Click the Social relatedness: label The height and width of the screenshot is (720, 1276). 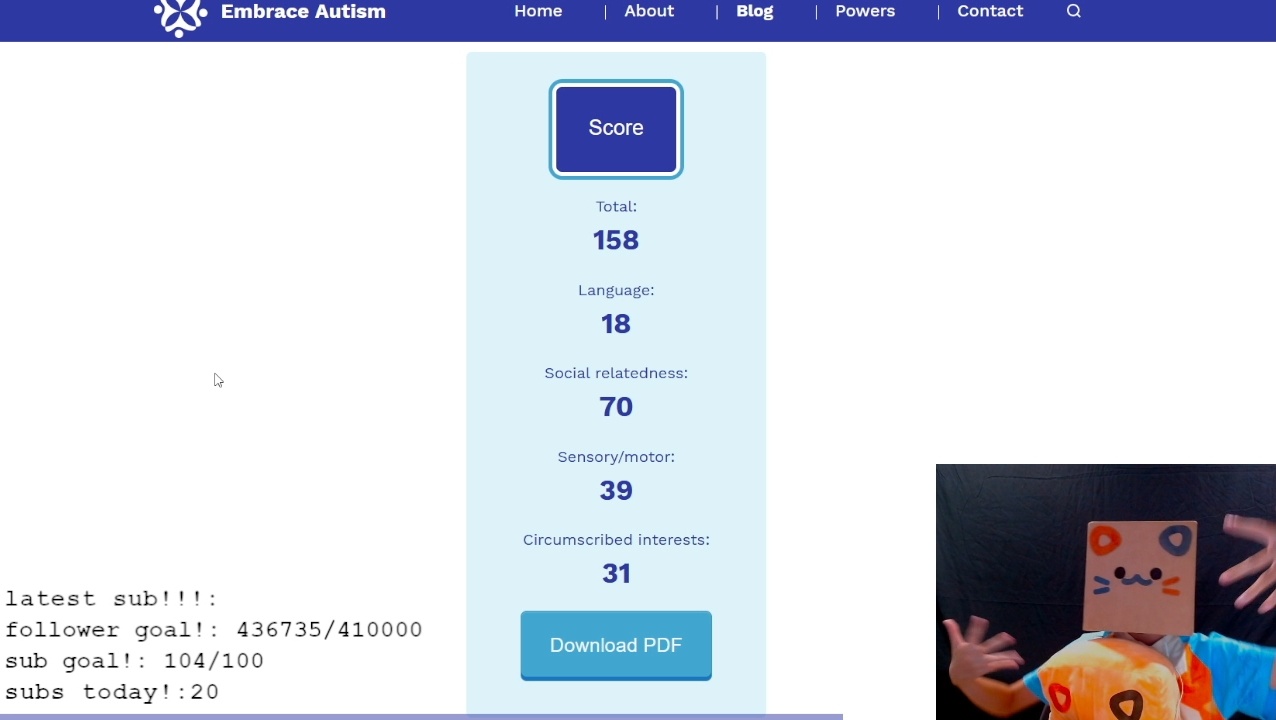click(616, 373)
